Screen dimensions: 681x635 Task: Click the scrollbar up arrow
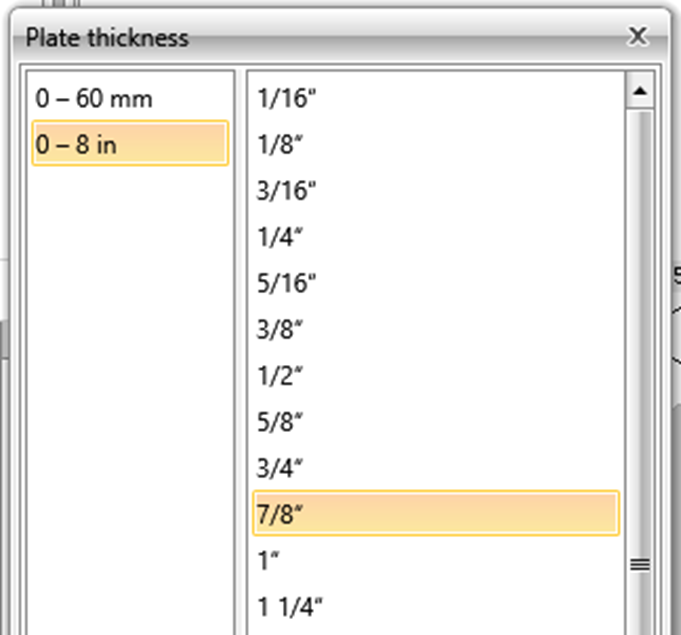639,92
